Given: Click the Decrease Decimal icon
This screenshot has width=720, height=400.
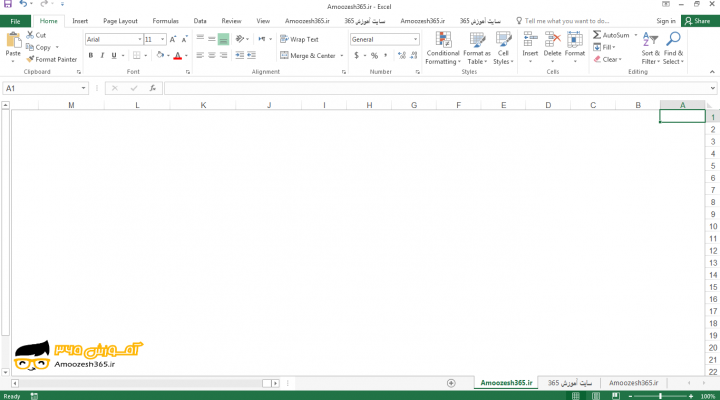Looking at the screenshot, I should point(414,56).
